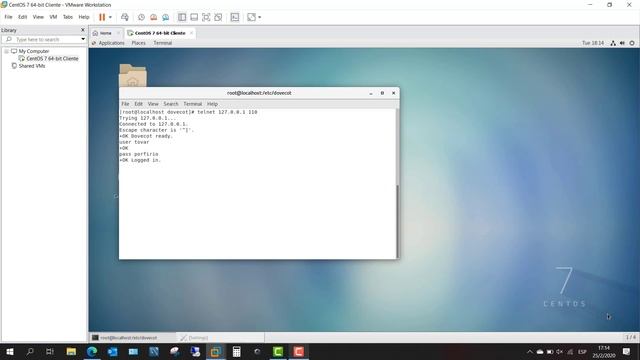Click the stretch guest display icon
The image size is (640, 360).
(251, 17)
